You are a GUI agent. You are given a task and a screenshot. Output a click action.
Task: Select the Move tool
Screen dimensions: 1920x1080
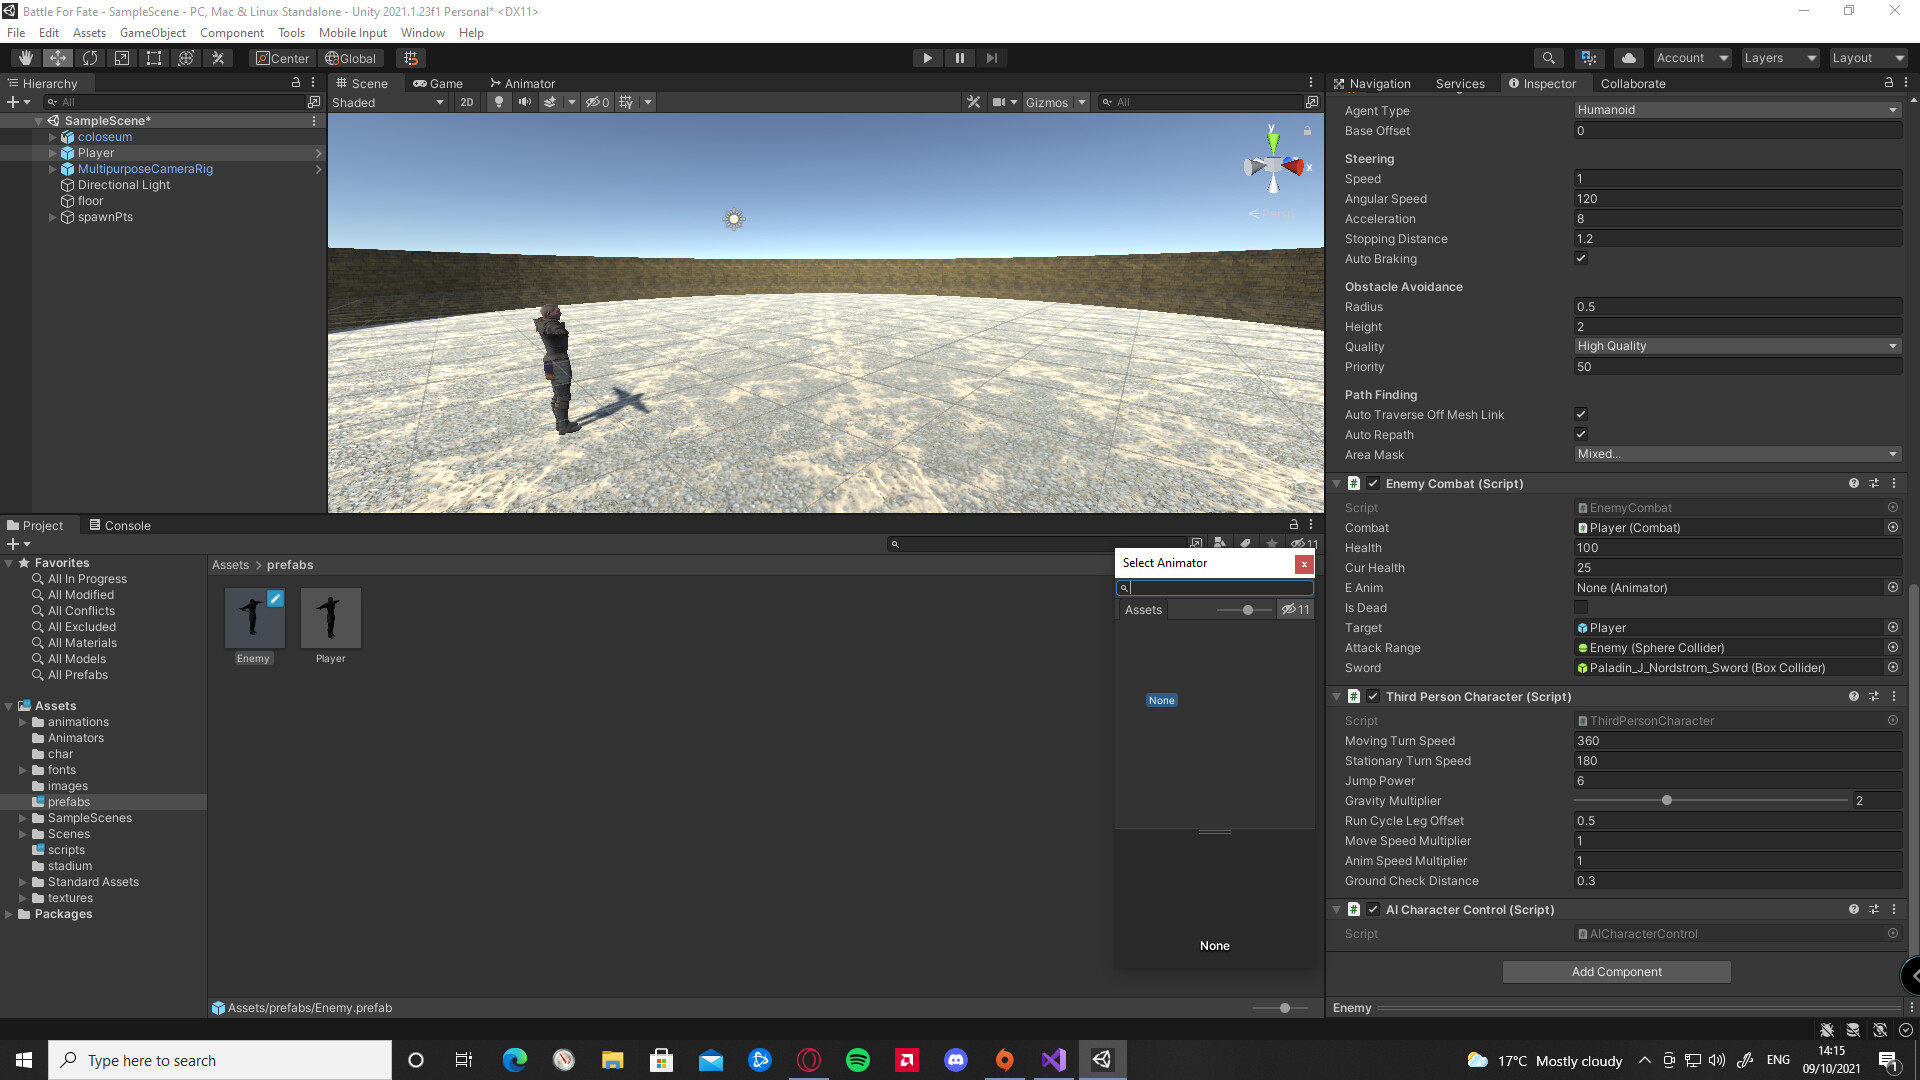[x=57, y=57]
